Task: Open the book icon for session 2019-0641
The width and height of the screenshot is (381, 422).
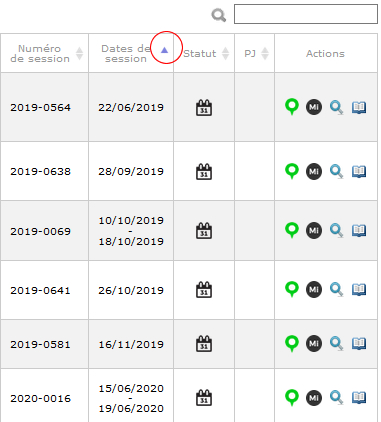Action: [359, 289]
